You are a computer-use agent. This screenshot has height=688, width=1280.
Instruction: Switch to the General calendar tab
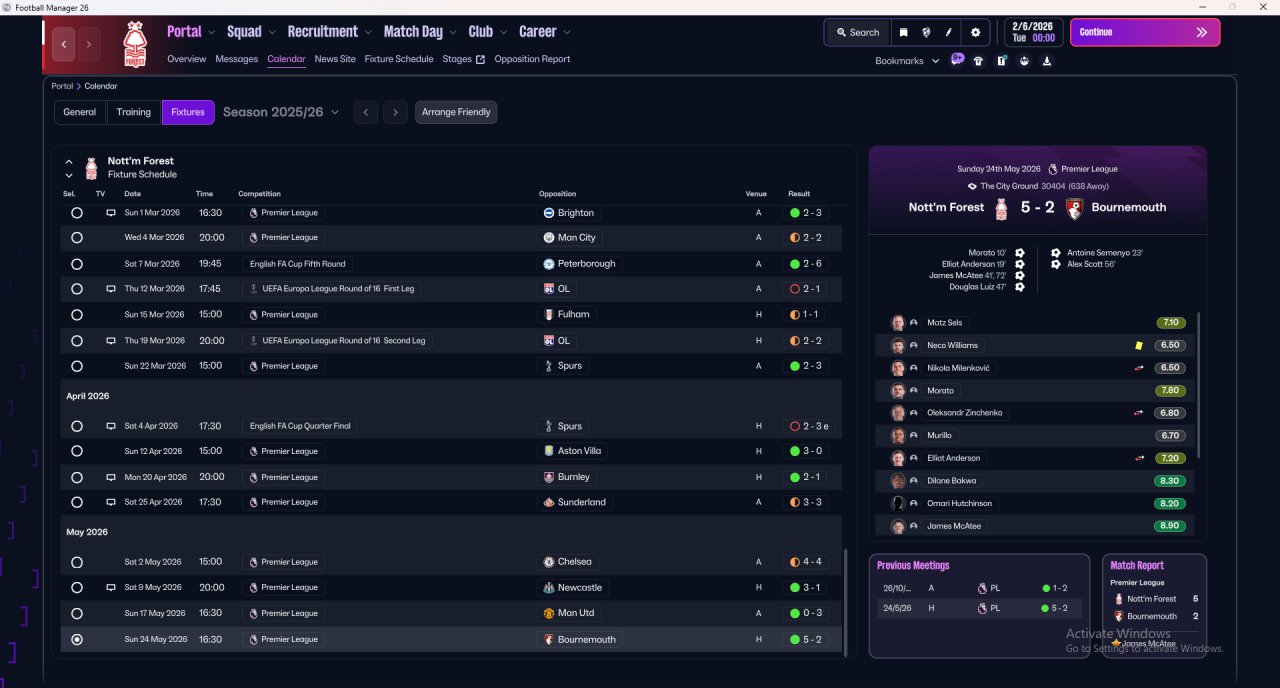(x=80, y=112)
